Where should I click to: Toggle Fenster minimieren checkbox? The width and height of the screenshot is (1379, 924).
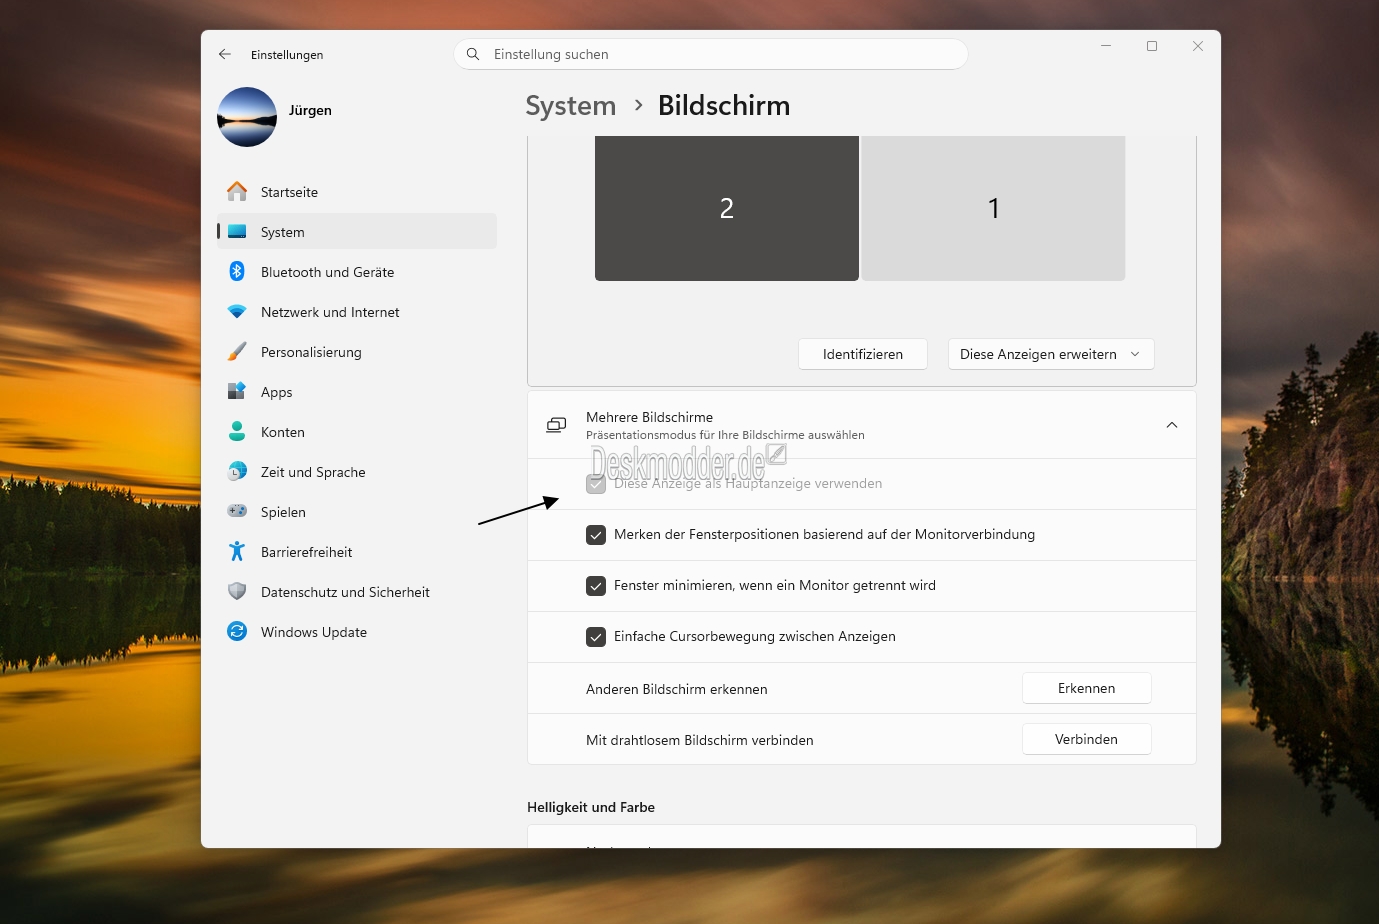[x=596, y=586]
